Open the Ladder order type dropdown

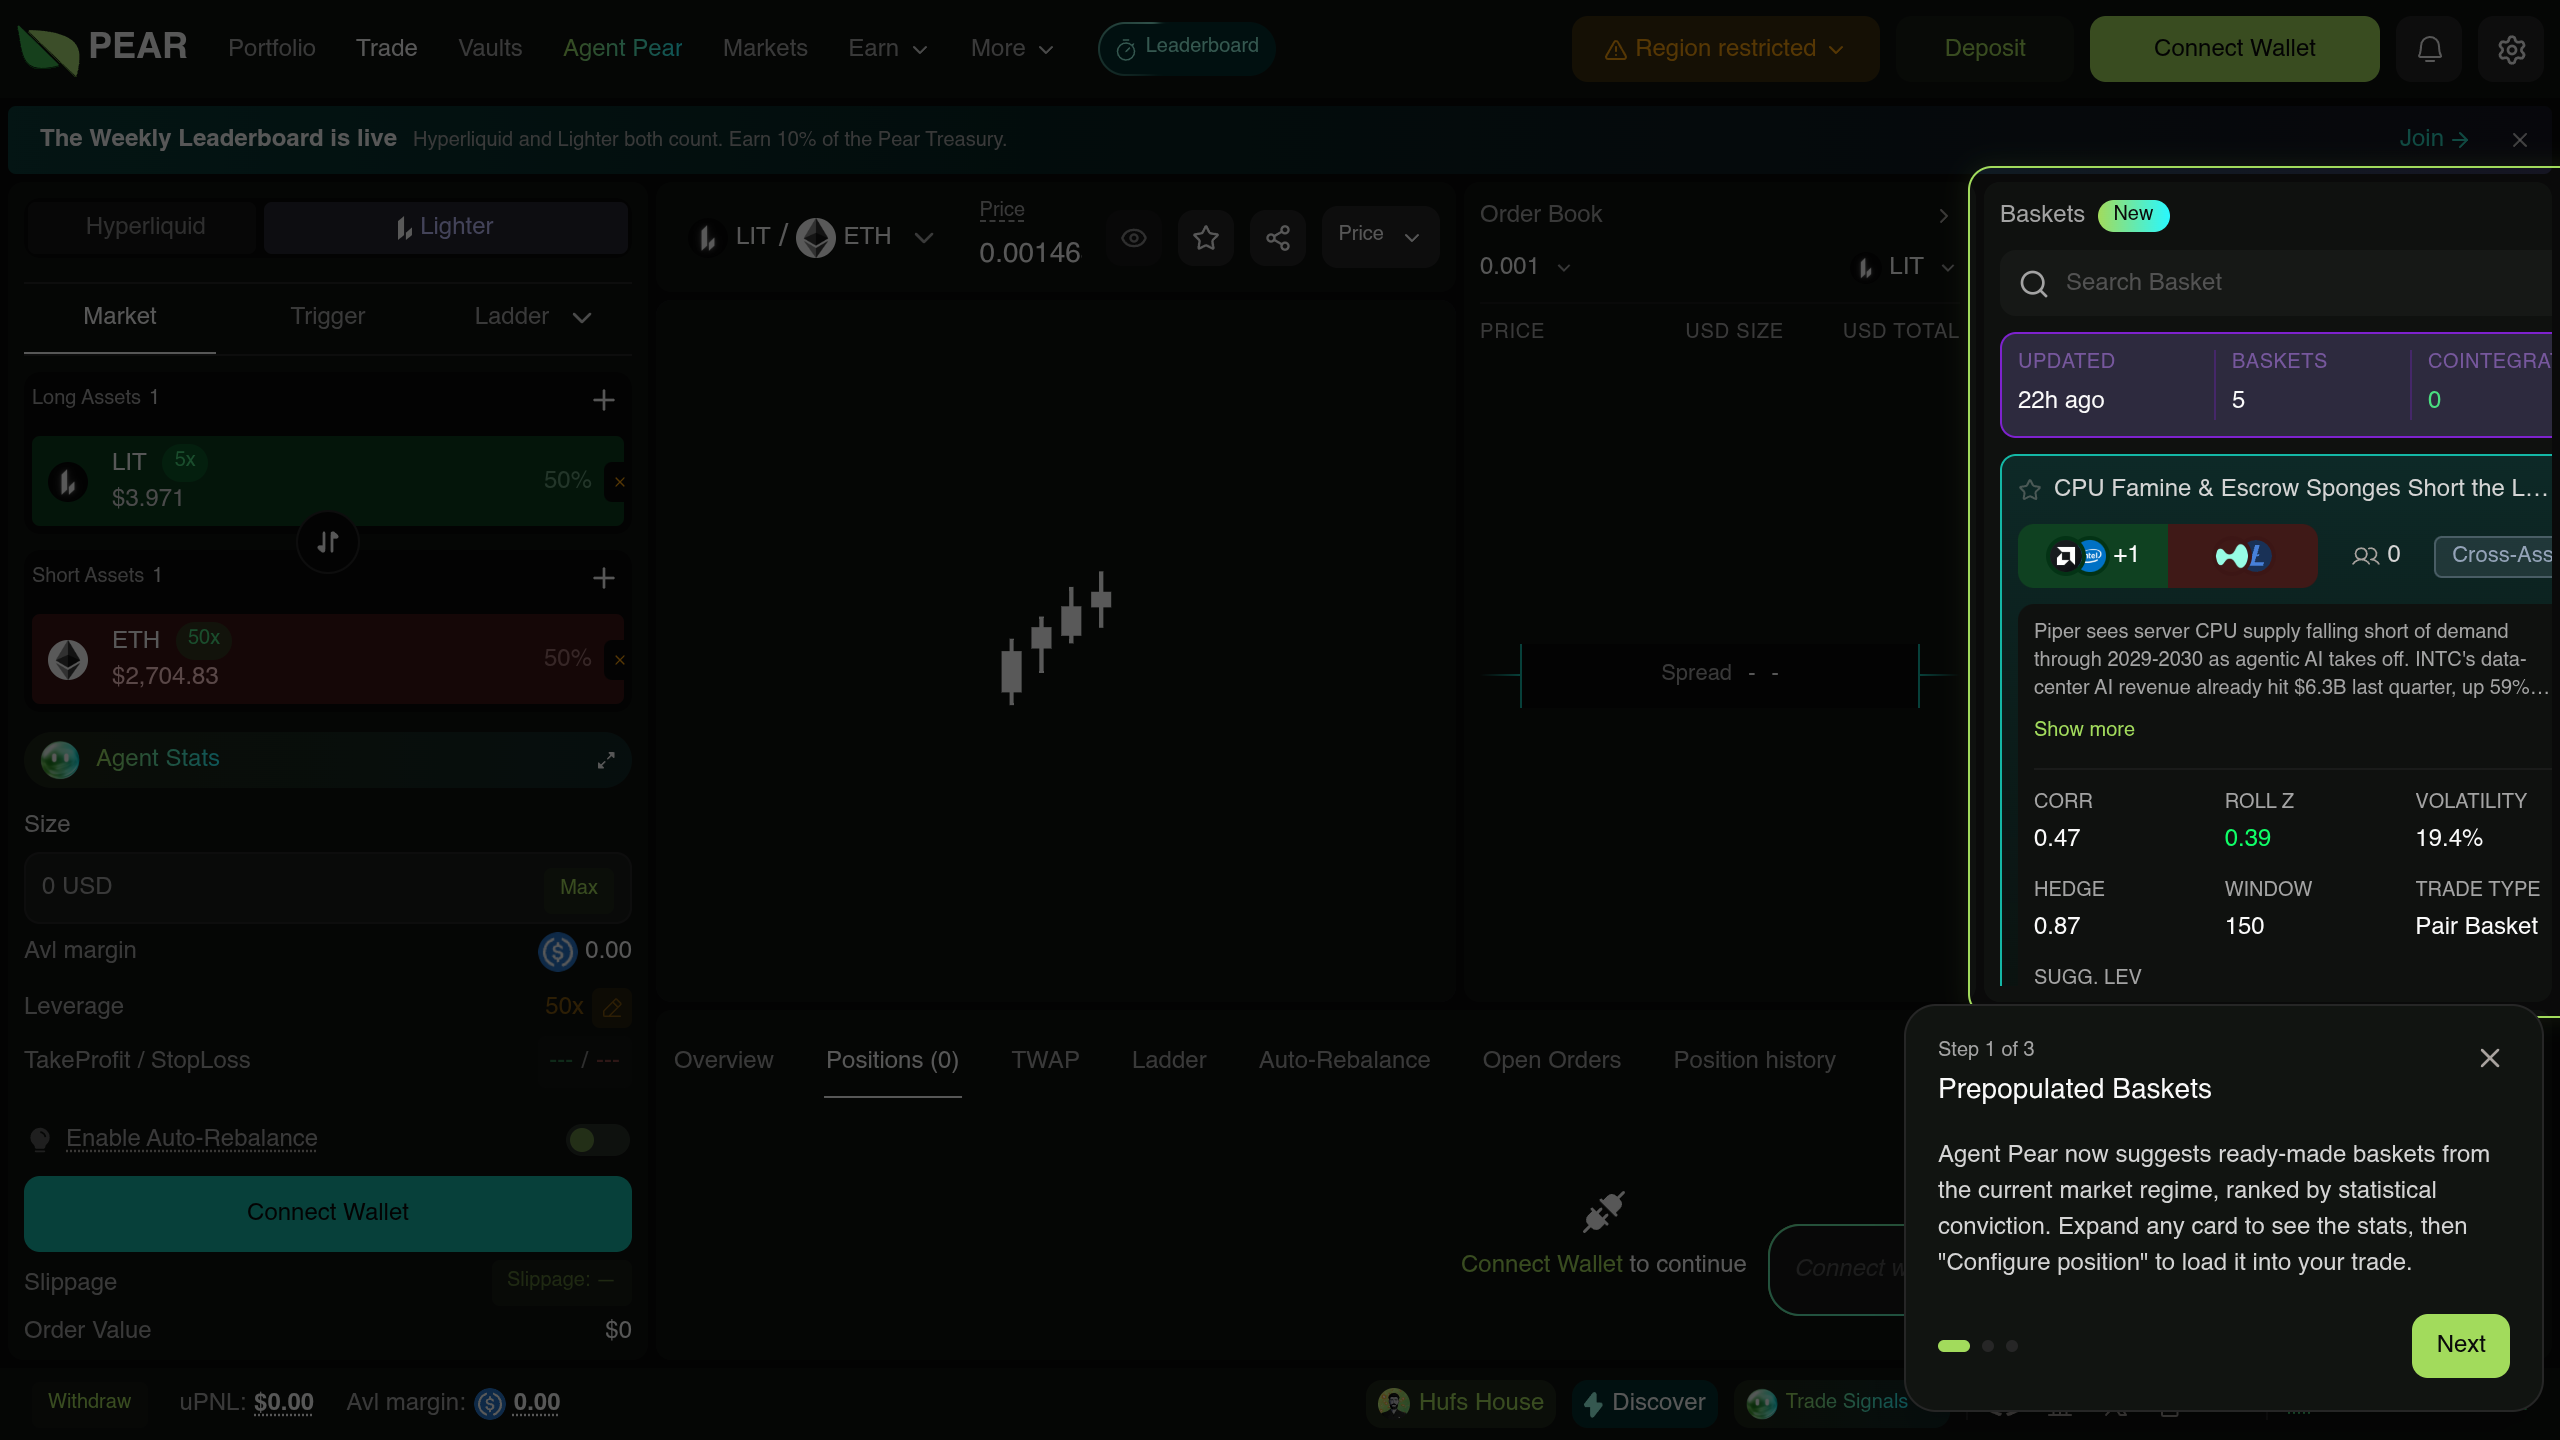pos(532,317)
